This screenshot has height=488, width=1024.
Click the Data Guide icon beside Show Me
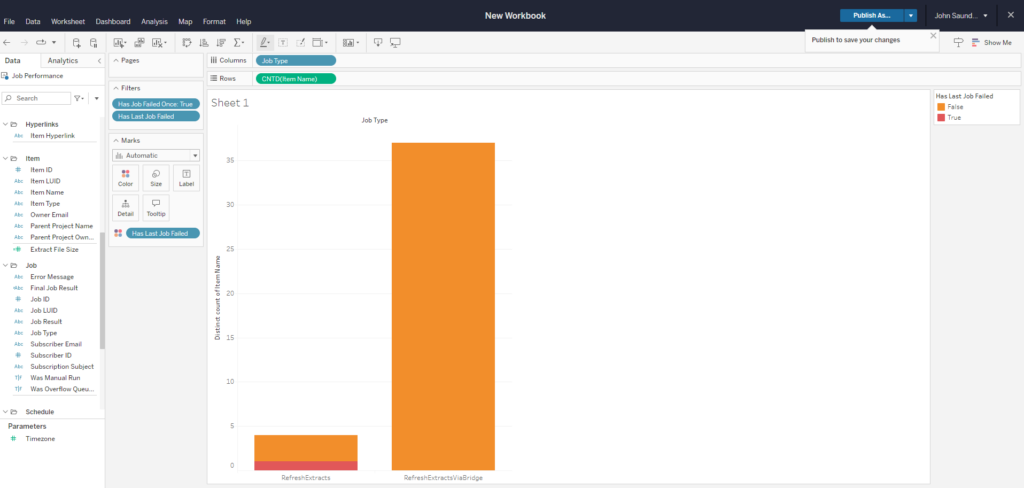(958, 42)
